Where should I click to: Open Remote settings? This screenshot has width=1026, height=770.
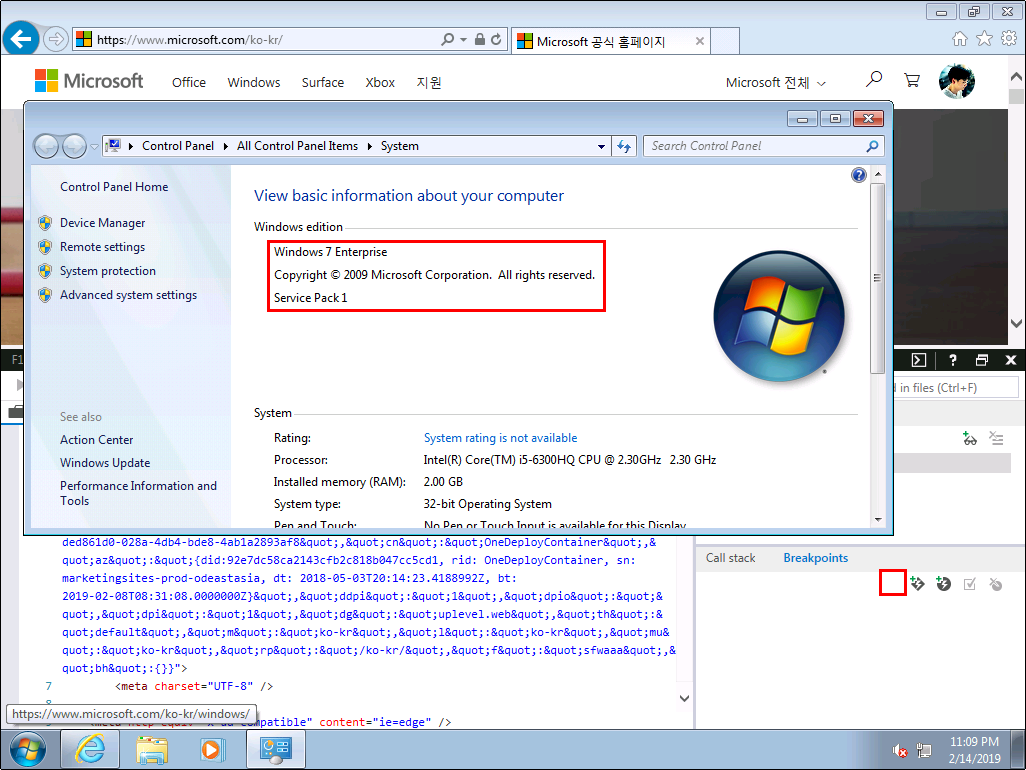point(102,247)
